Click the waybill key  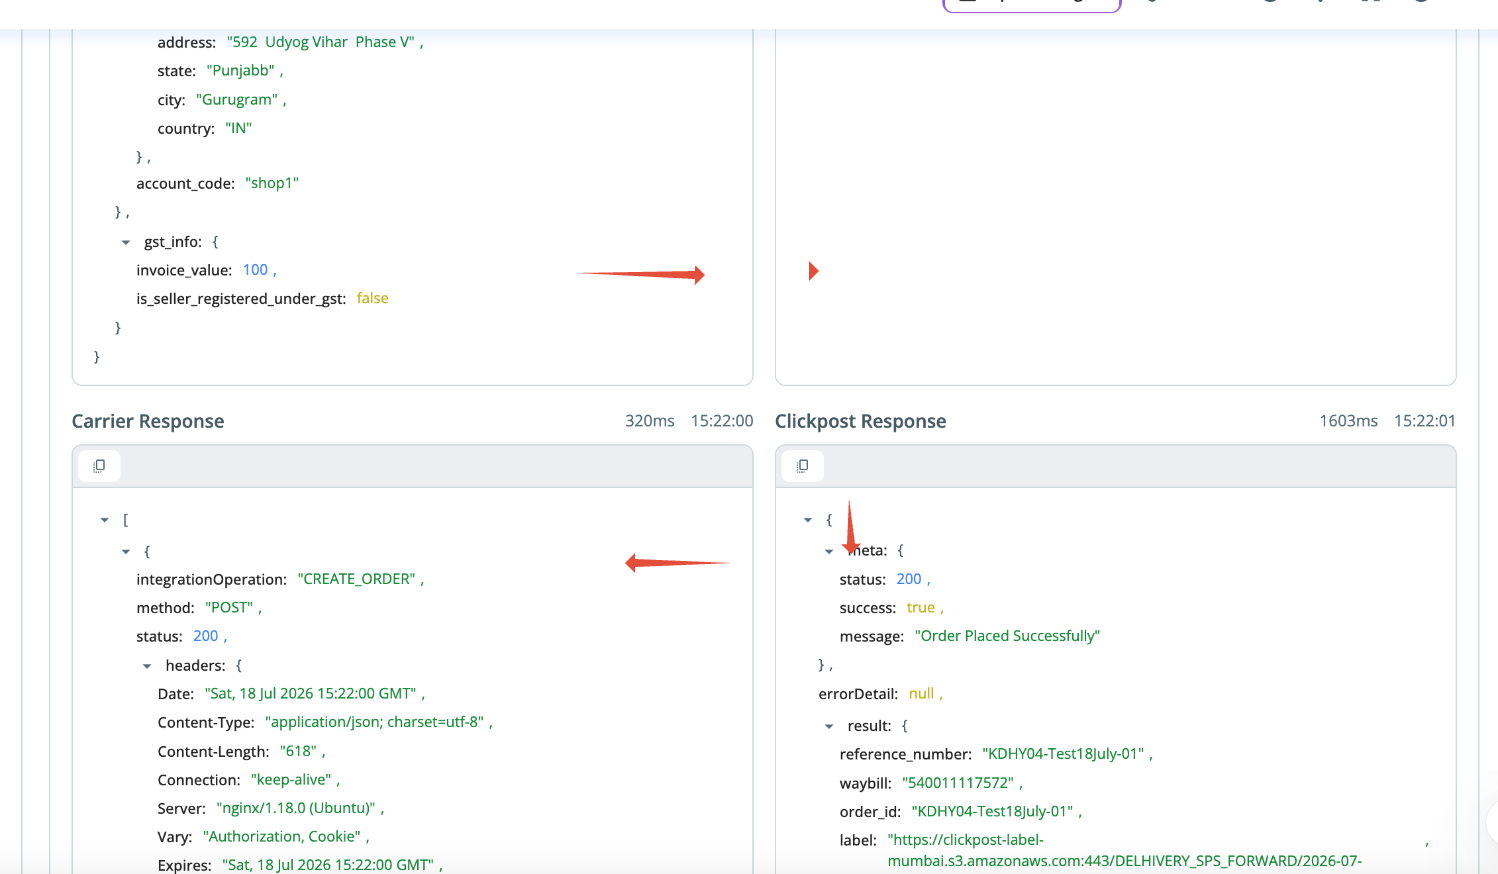tap(865, 783)
